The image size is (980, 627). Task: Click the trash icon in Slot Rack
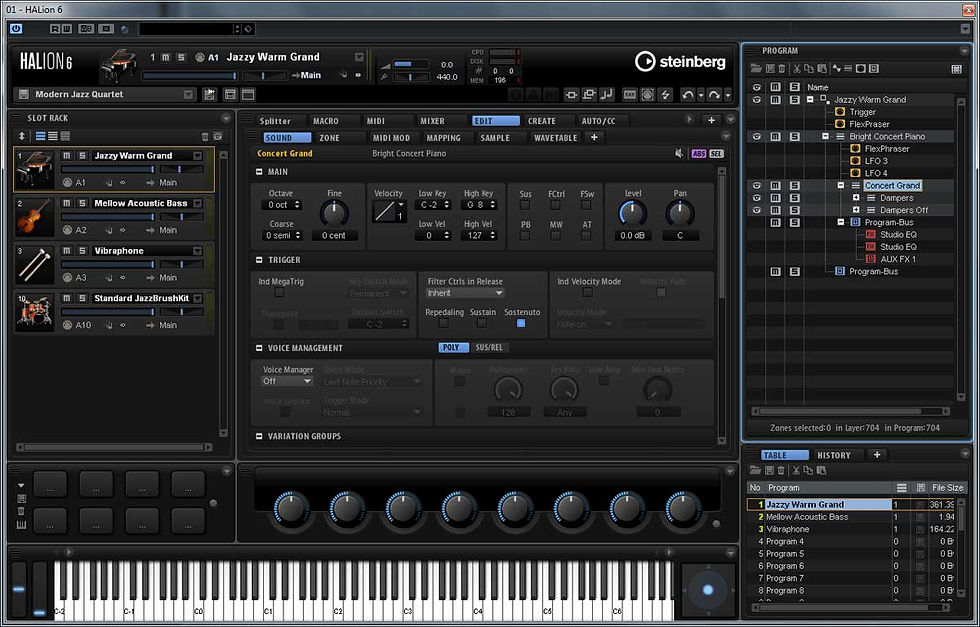coord(204,136)
